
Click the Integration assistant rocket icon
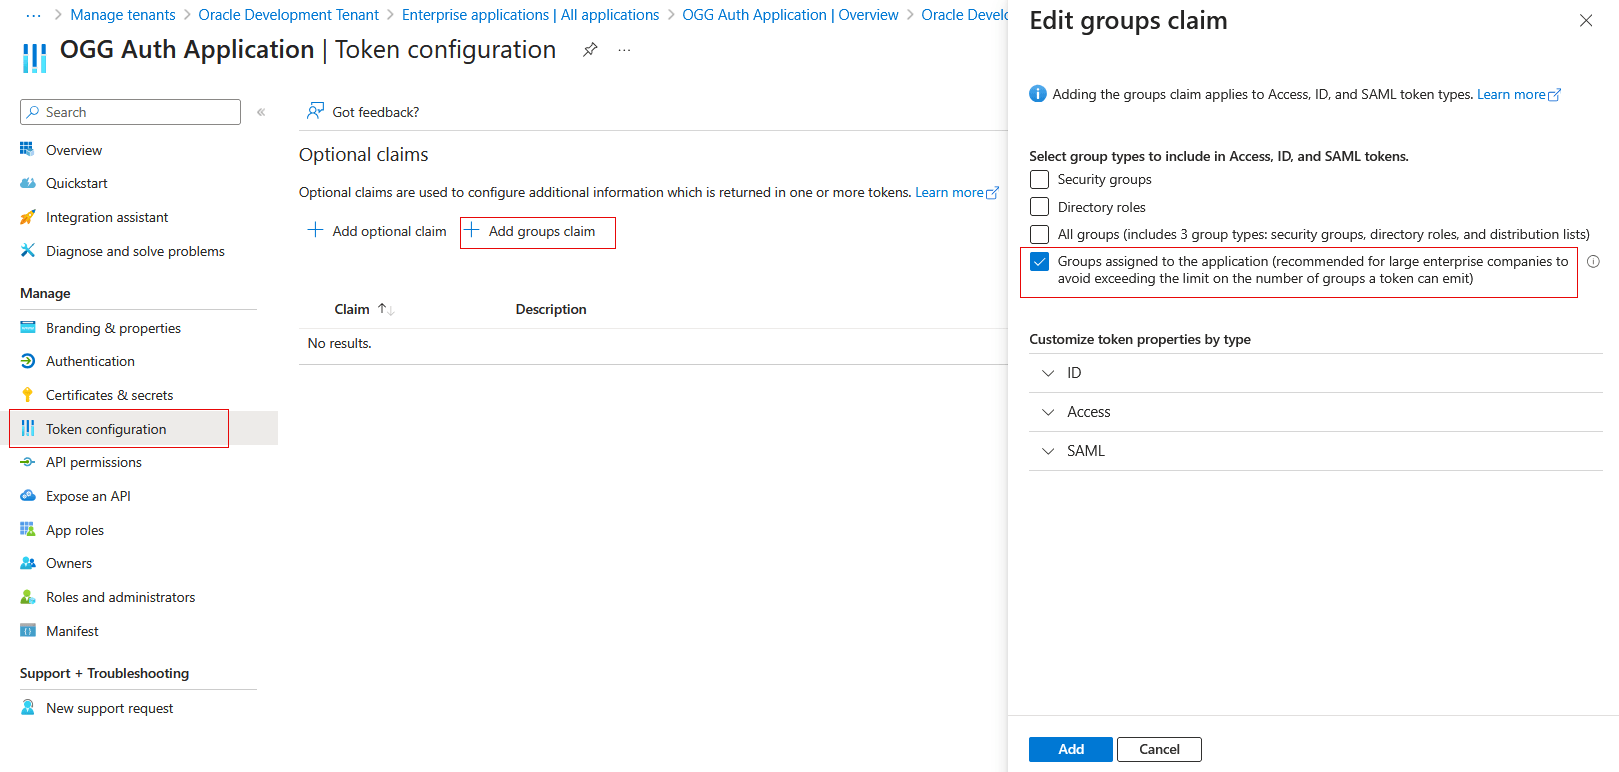pyautogui.click(x=28, y=217)
